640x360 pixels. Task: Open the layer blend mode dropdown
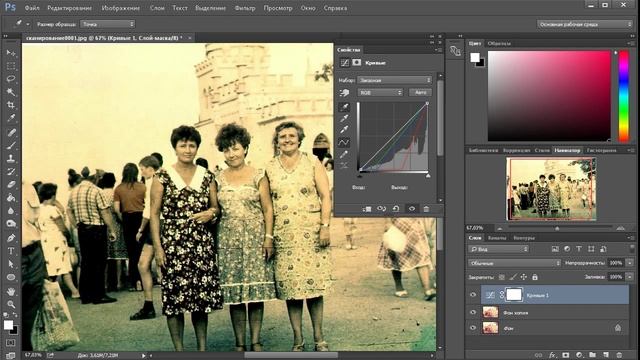(x=515, y=263)
